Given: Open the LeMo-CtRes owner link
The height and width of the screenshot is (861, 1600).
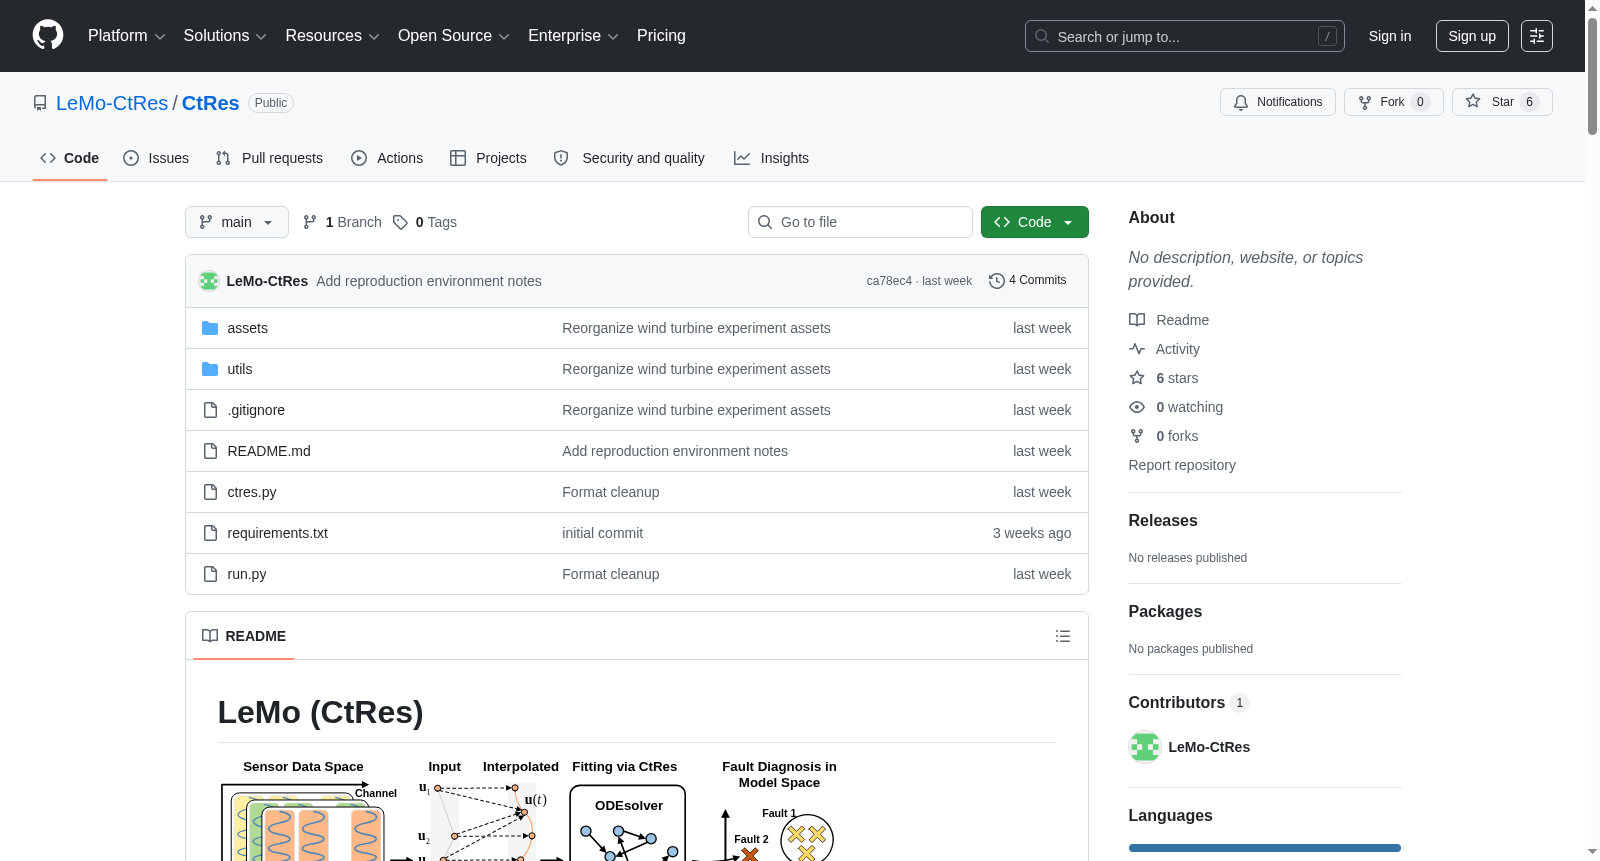Looking at the screenshot, I should coord(112,103).
